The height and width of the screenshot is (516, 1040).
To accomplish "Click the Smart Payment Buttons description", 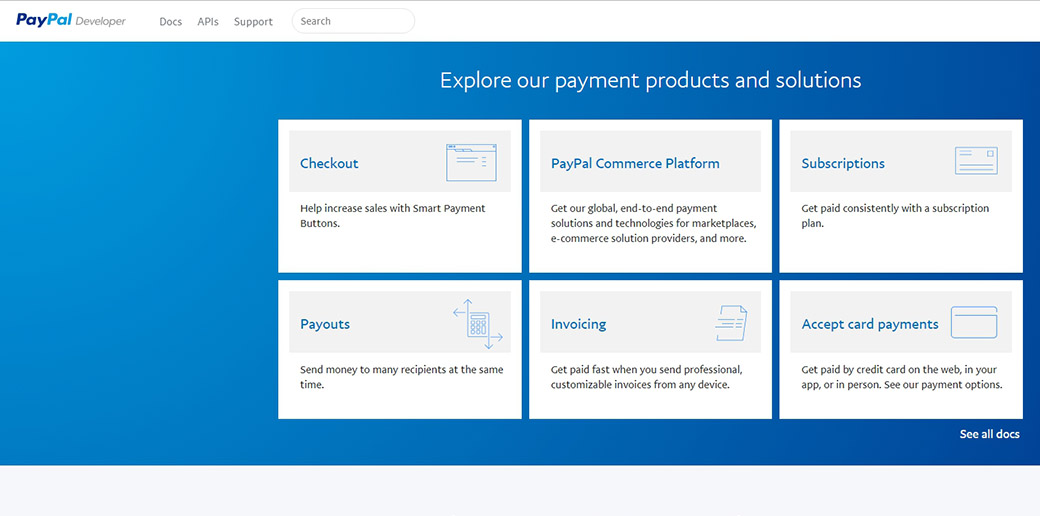I will pyautogui.click(x=392, y=216).
